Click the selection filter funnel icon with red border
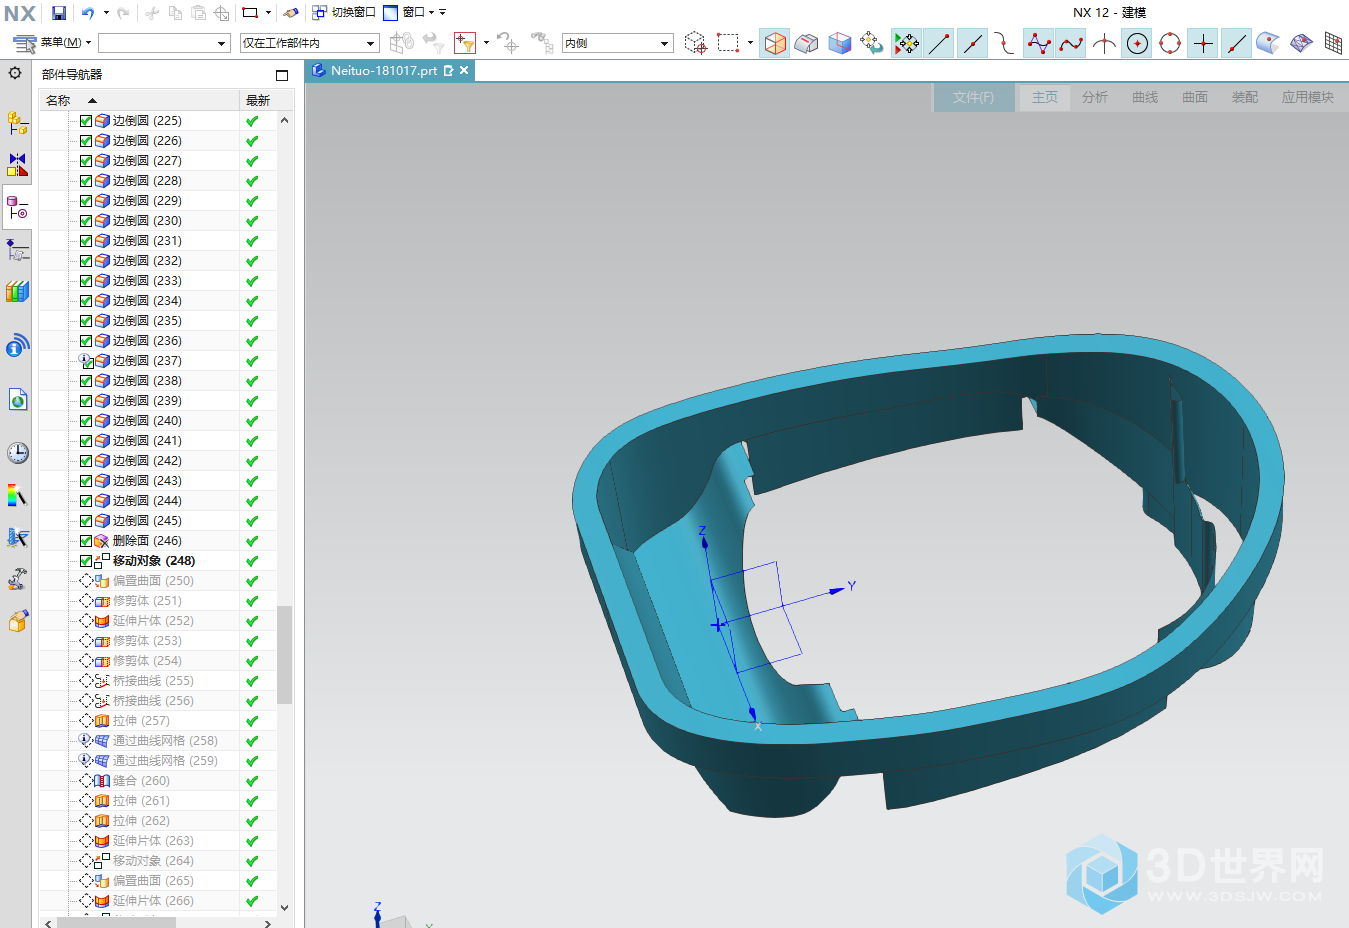The height and width of the screenshot is (928, 1349). coord(465,43)
